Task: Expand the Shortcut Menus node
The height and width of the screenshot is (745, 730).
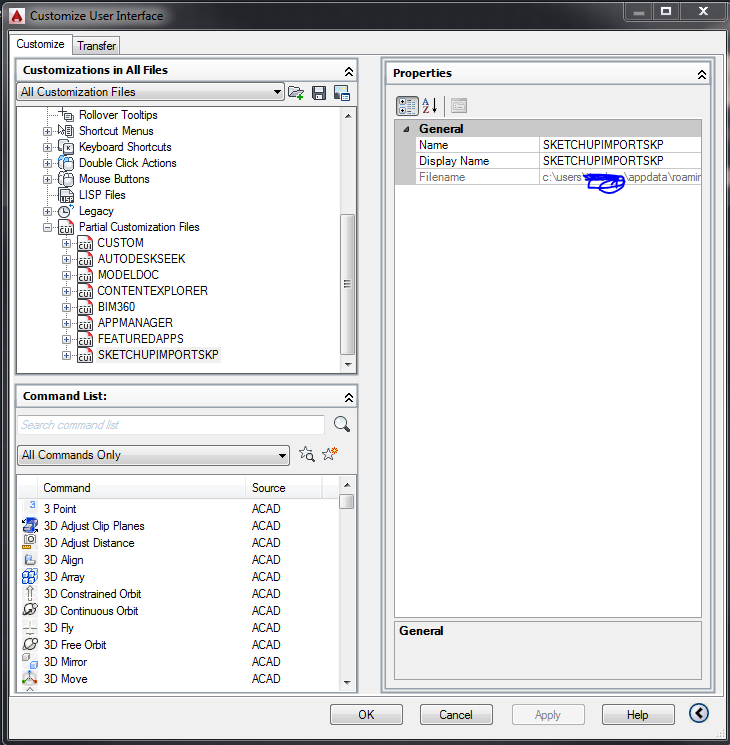Action: [x=47, y=131]
